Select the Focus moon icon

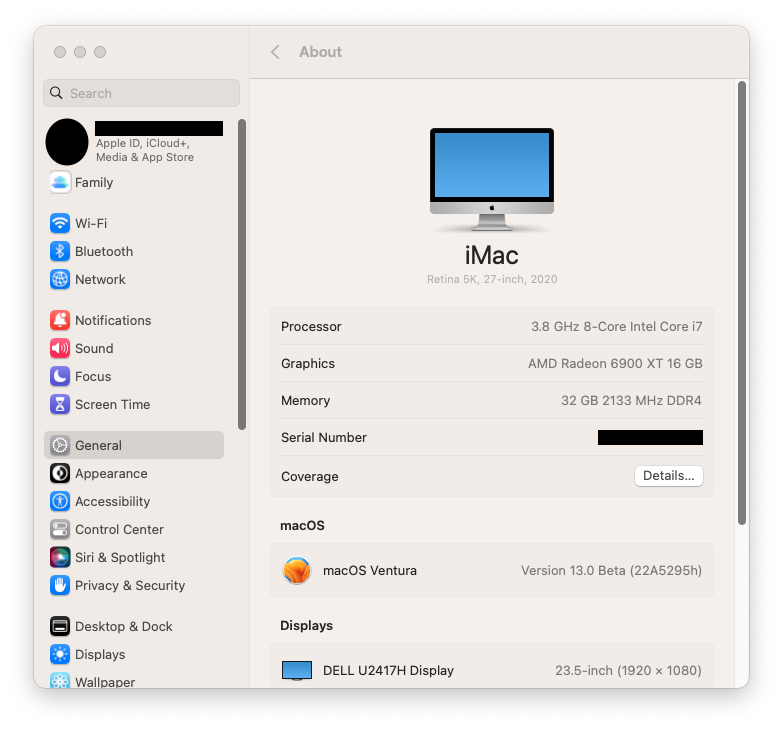[60, 376]
